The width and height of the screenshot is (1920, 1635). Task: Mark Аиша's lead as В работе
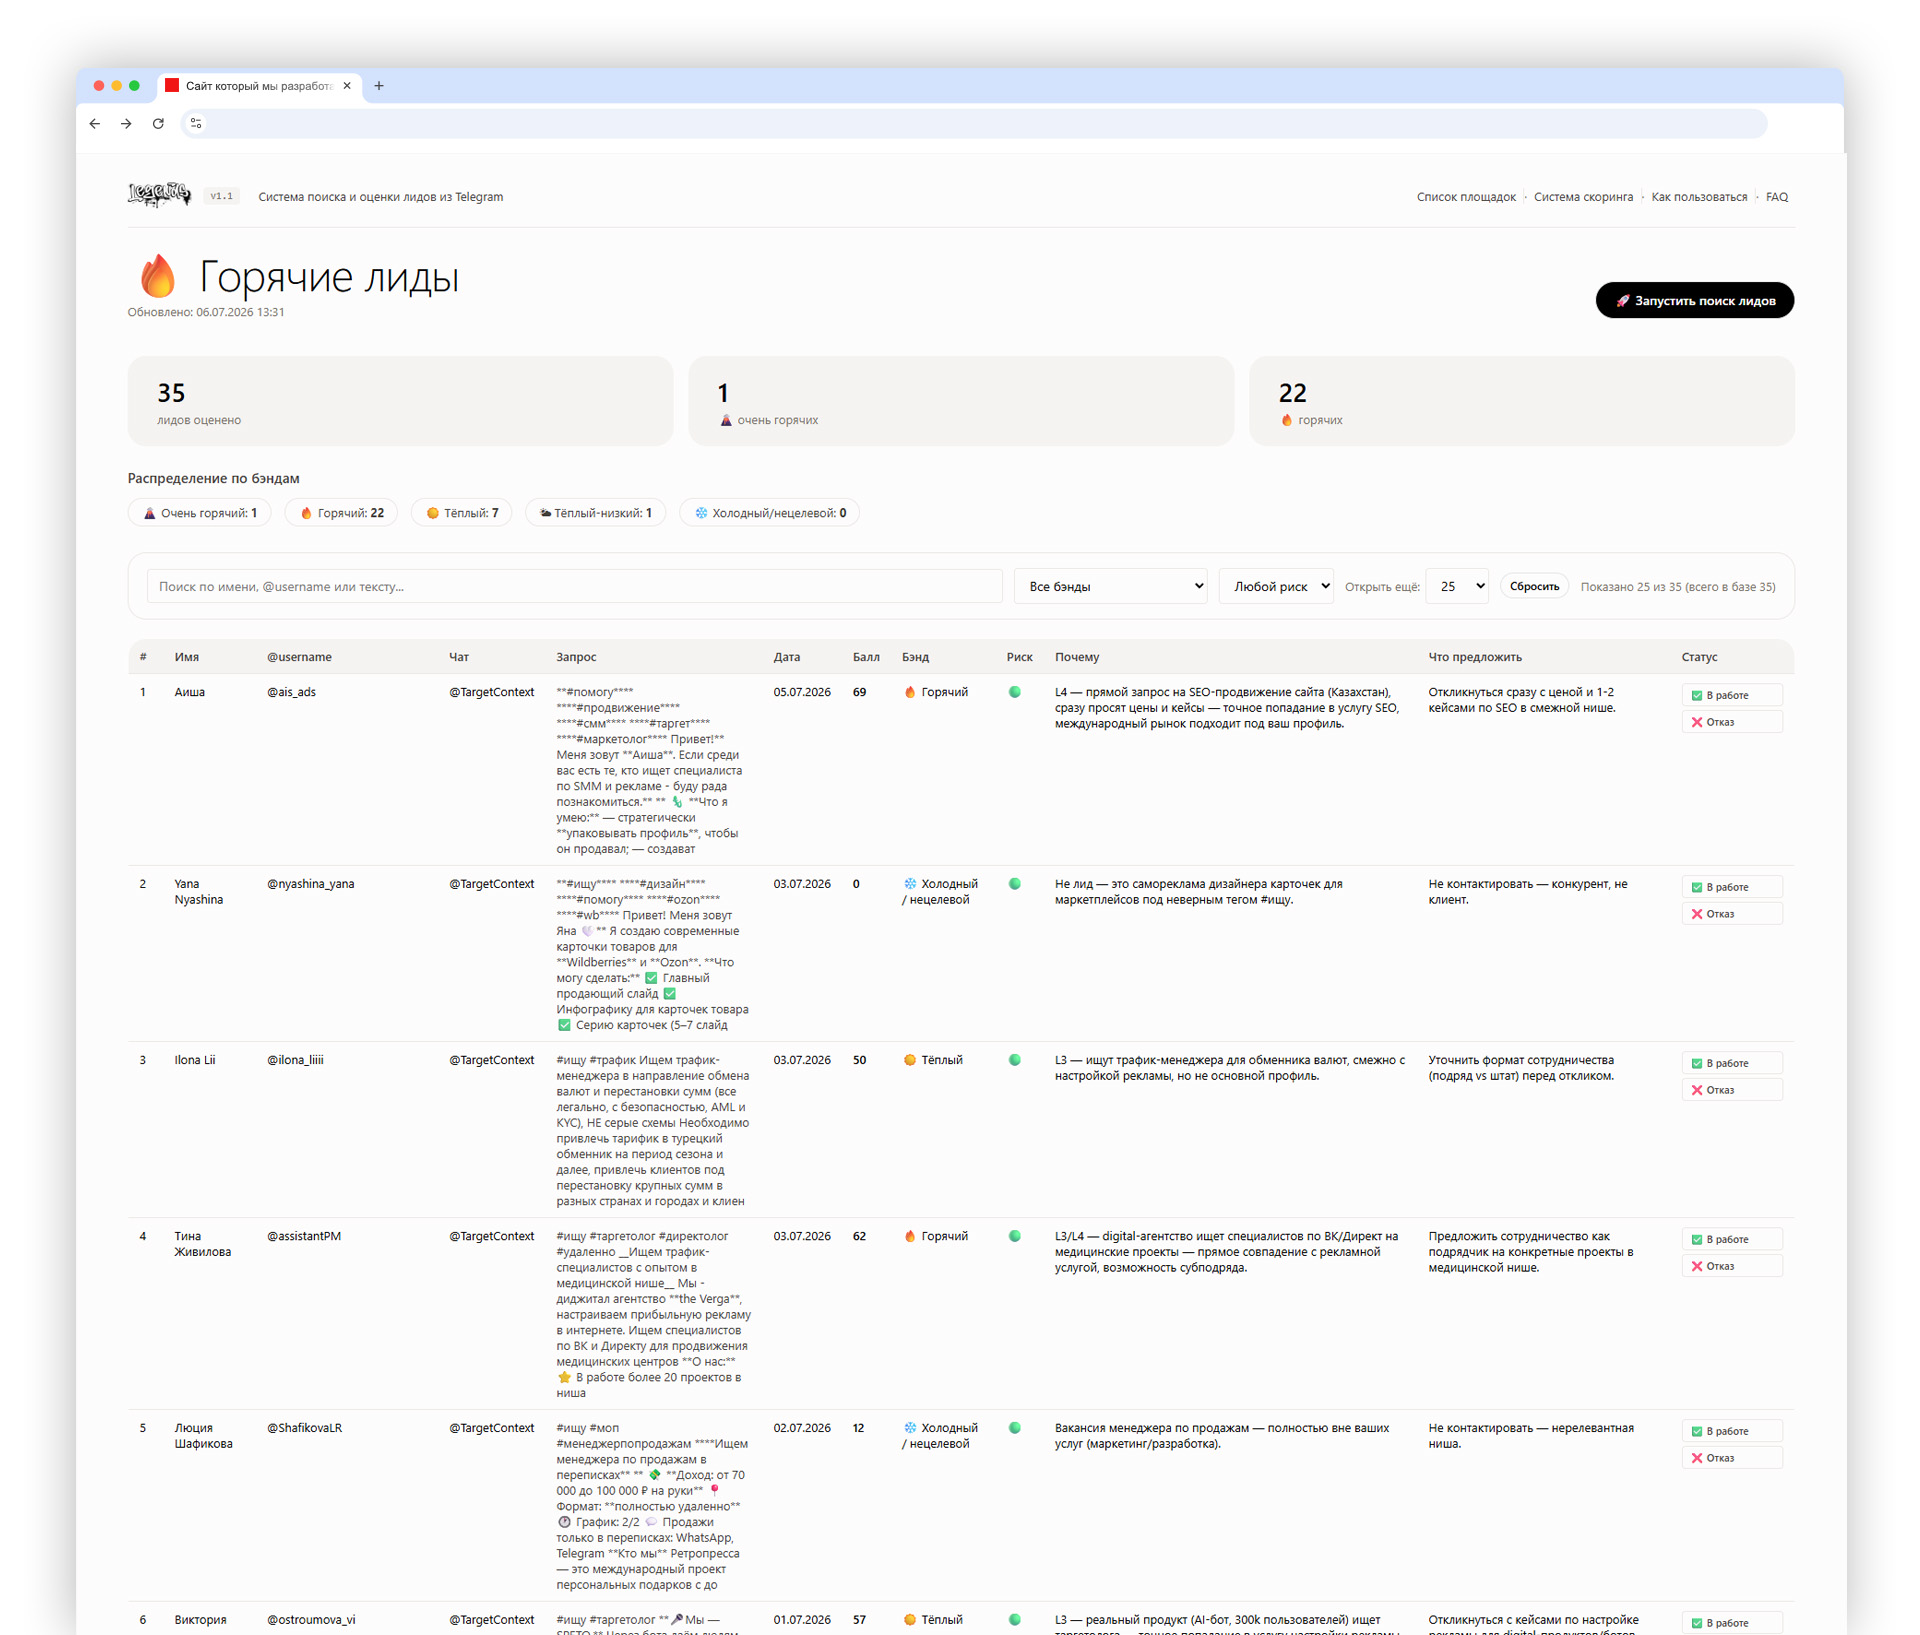coord(1731,695)
